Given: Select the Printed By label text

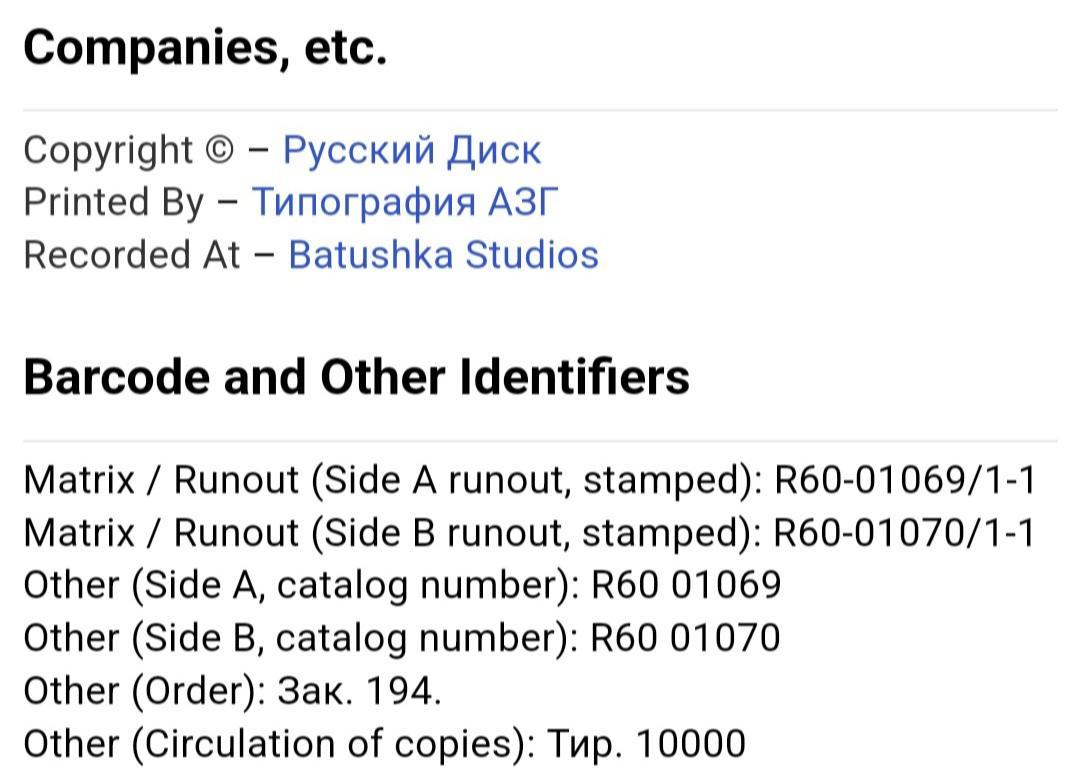Looking at the screenshot, I should (x=114, y=202).
